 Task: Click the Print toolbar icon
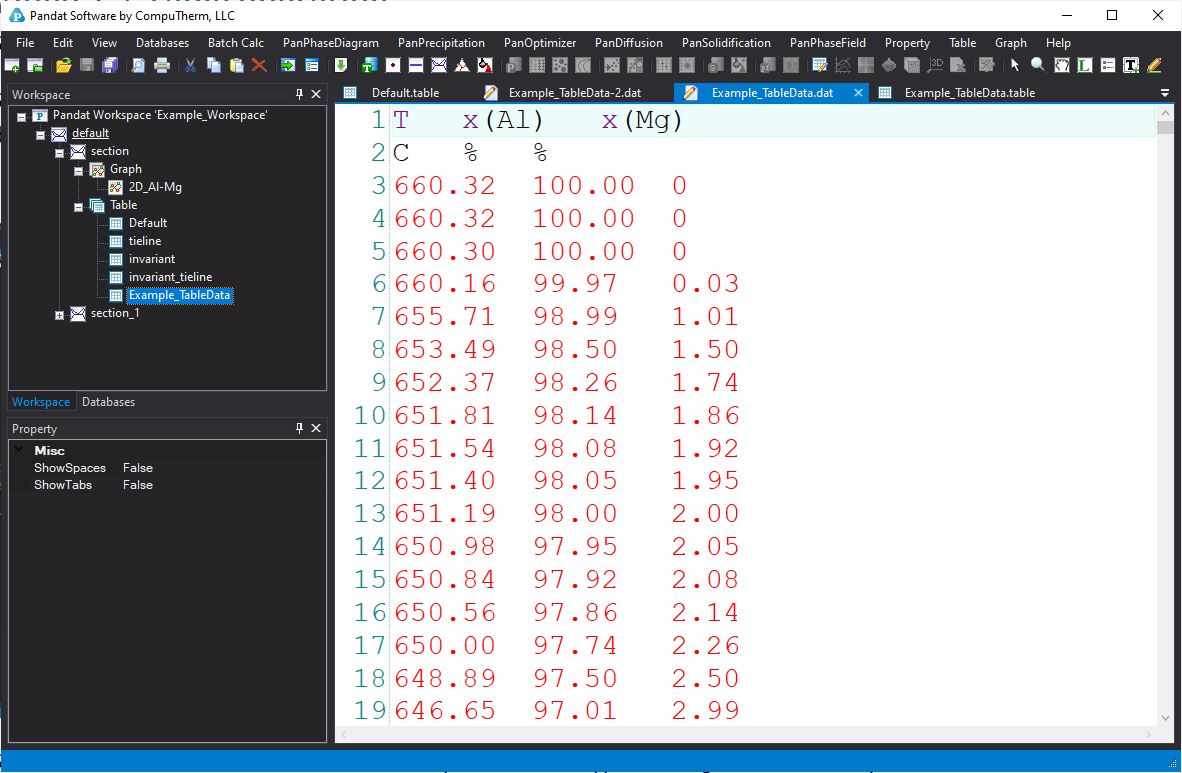(x=161, y=65)
